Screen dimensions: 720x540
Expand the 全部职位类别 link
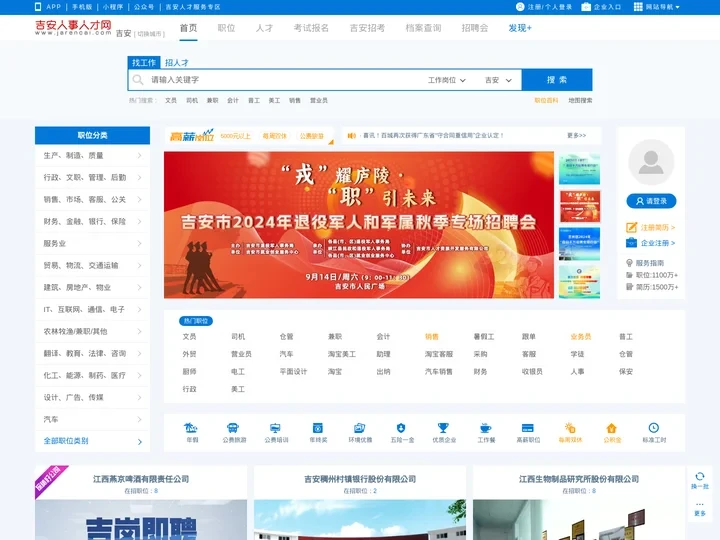[92, 441]
